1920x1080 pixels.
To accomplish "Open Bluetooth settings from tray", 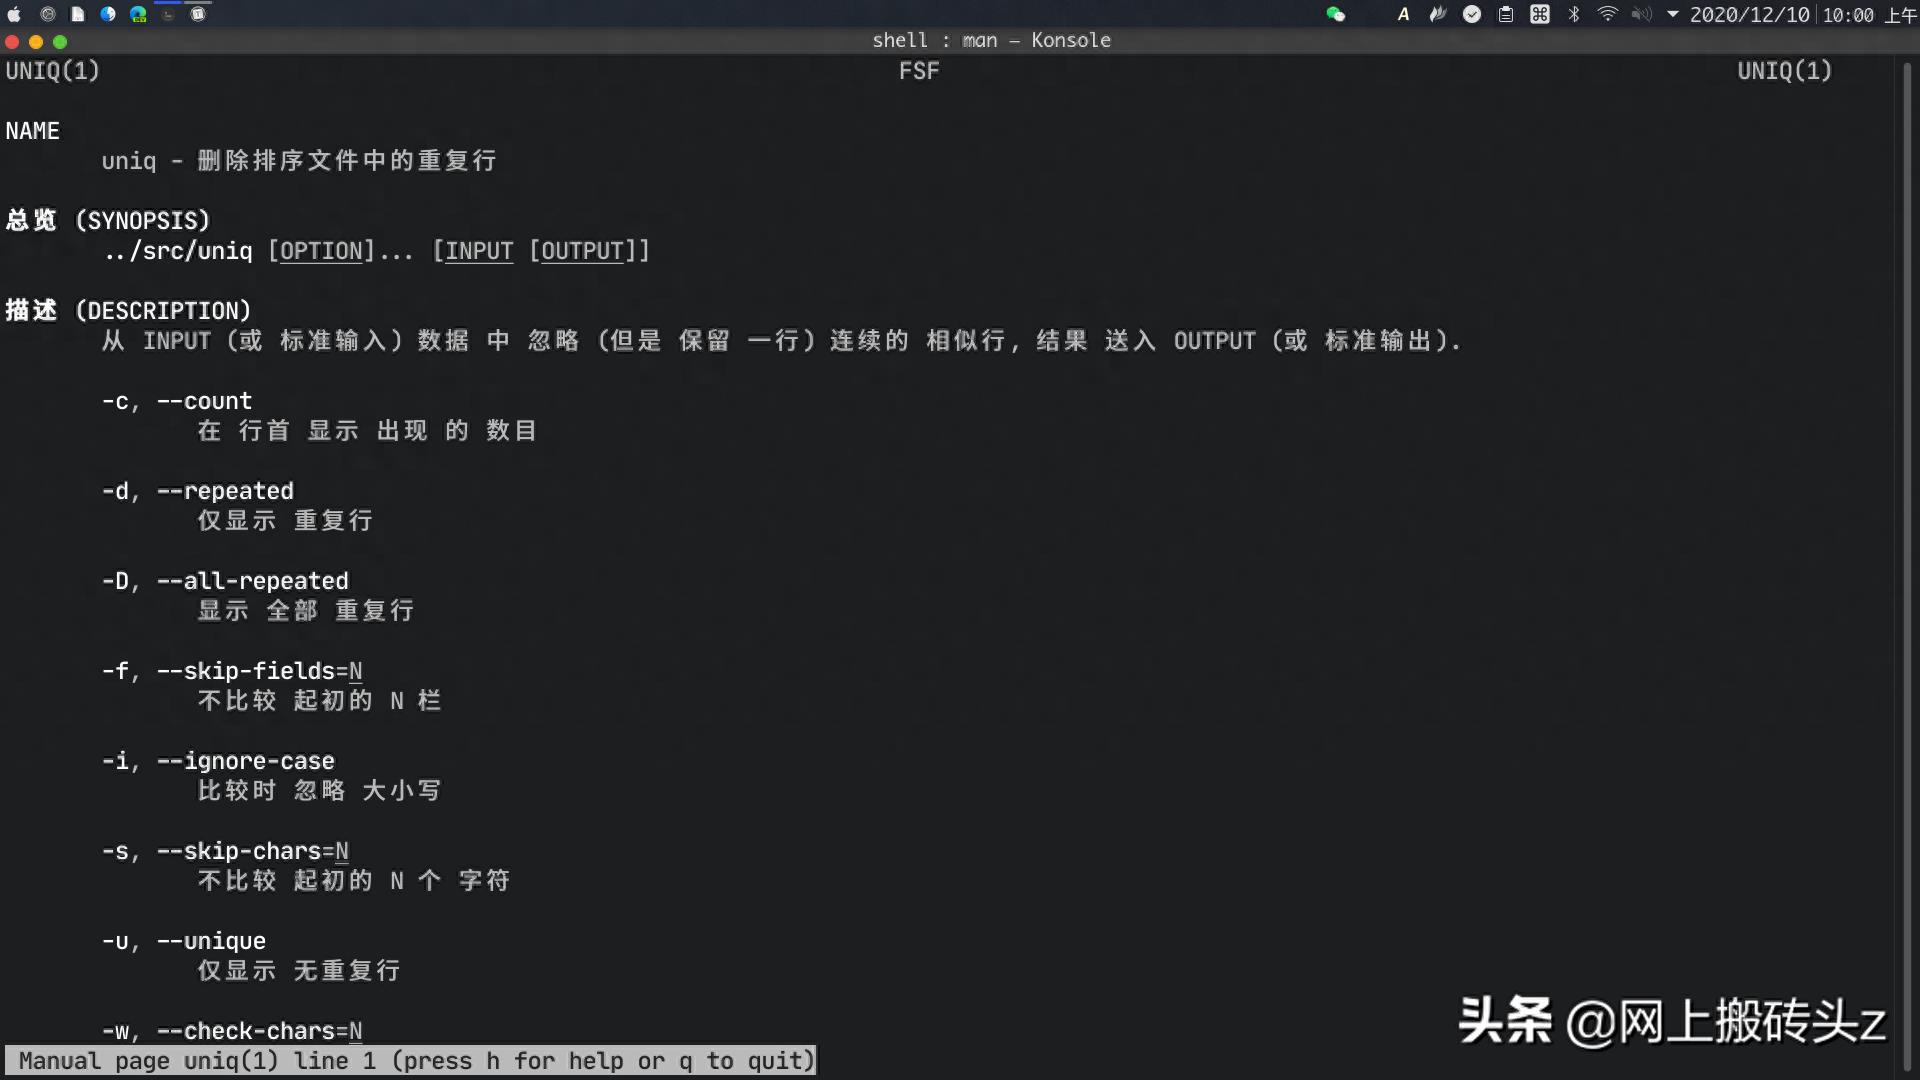I will pos(1574,14).
